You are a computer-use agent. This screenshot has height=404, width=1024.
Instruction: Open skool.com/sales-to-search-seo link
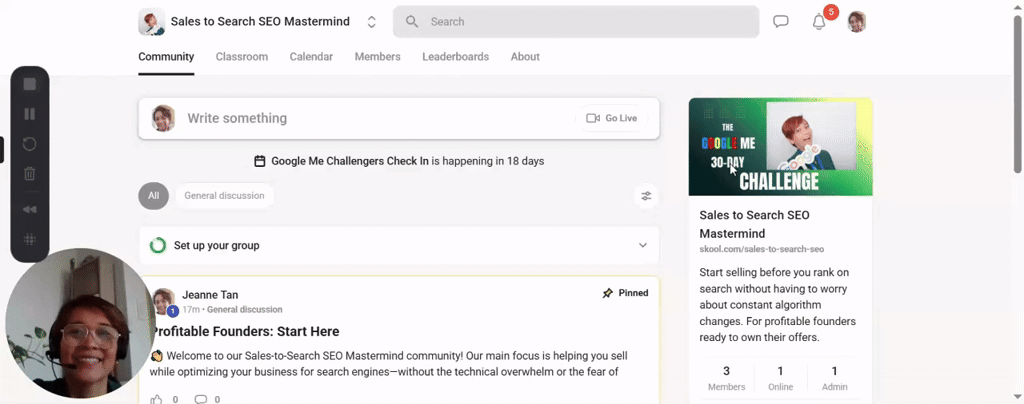click(x=761, y=249)
